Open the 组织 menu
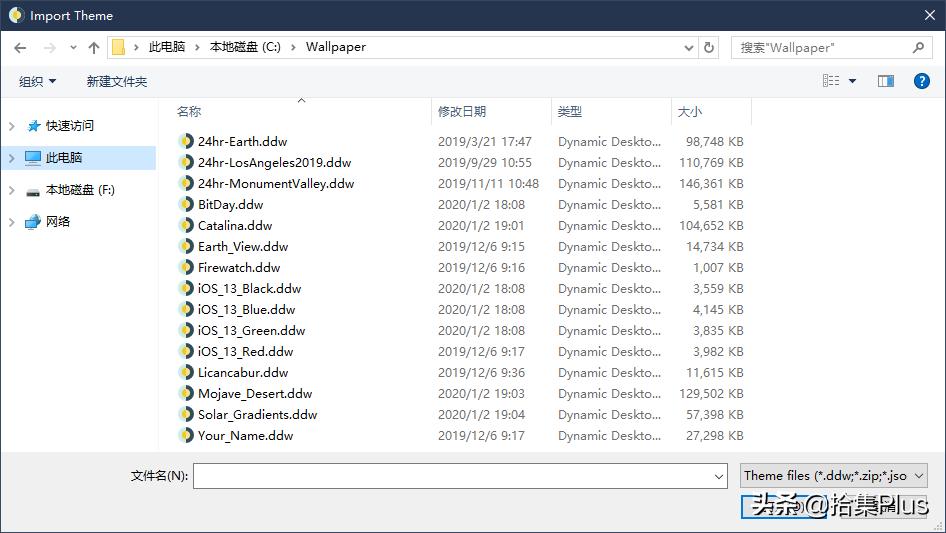 (x=37, y=81)
